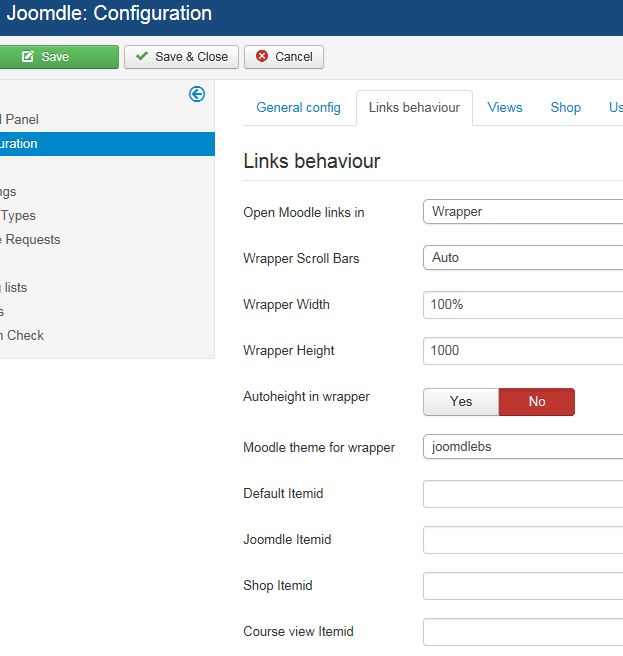
Task: Open the 'Open Moodle links in' dropdown
Action: coord(522,212)
